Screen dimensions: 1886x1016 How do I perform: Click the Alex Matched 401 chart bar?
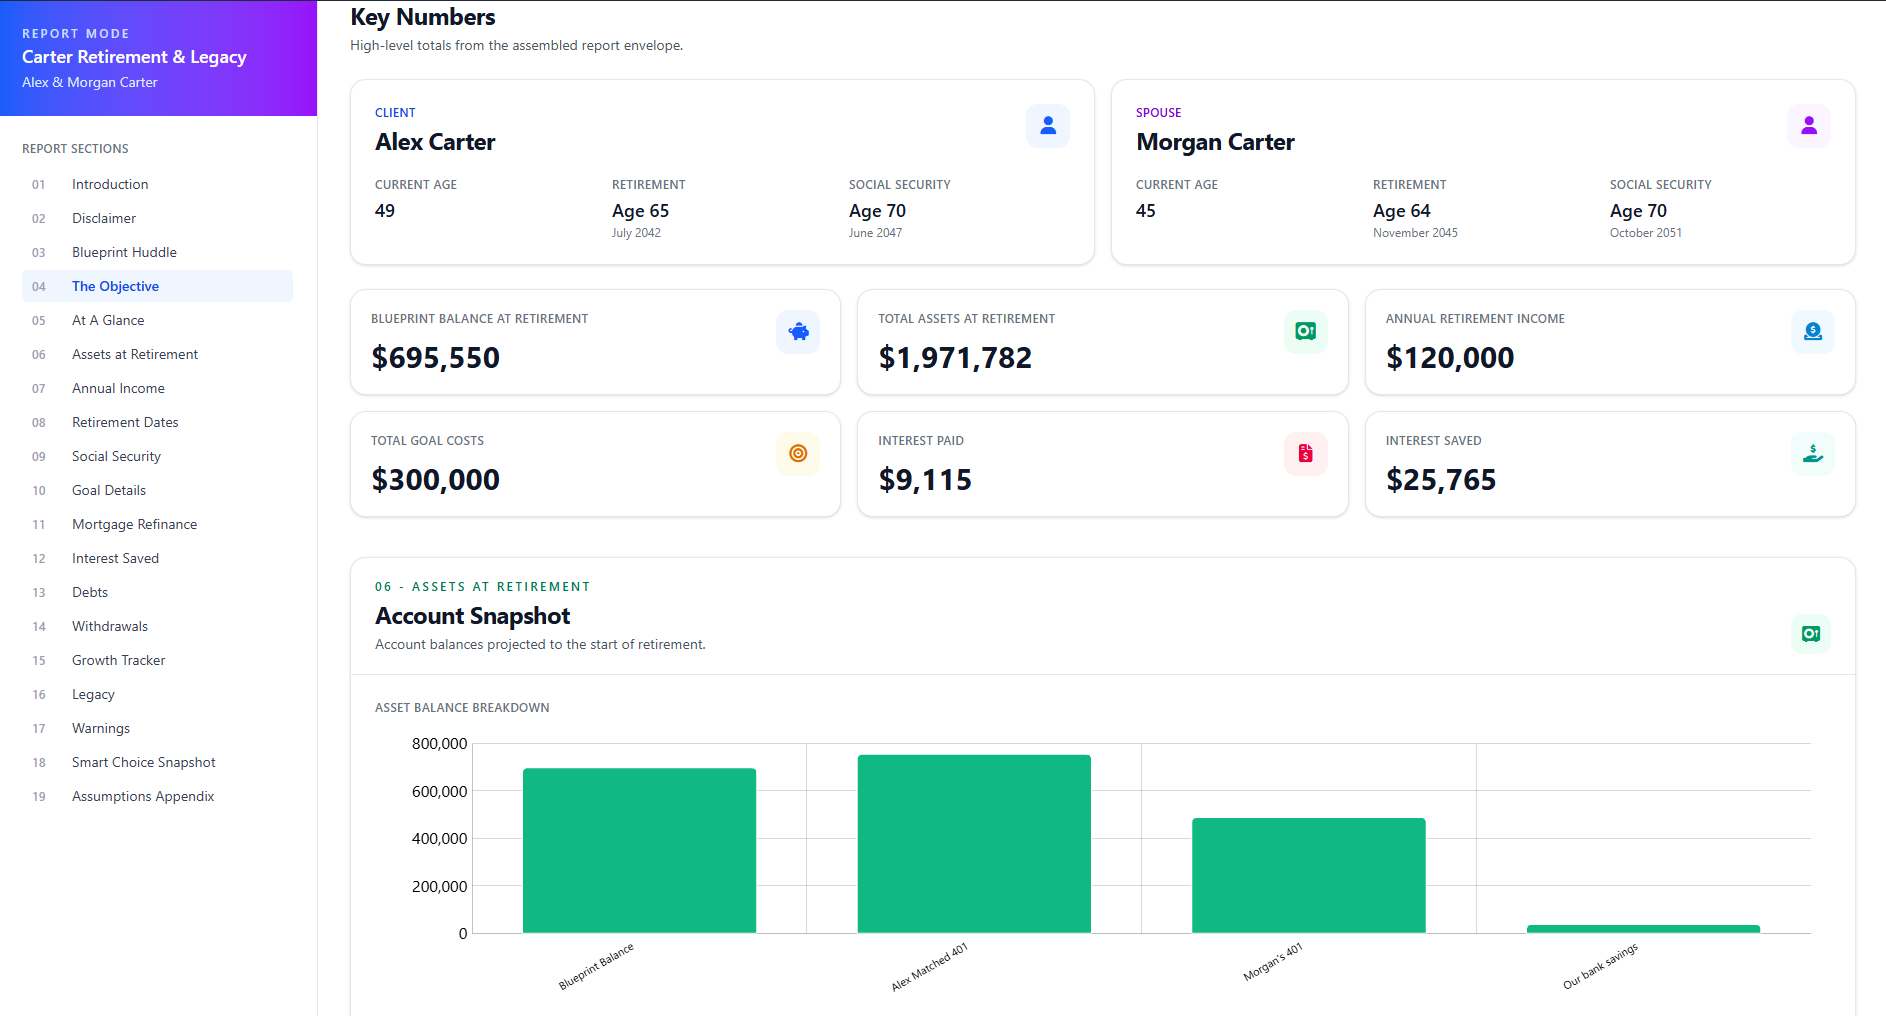pos(974,844)
